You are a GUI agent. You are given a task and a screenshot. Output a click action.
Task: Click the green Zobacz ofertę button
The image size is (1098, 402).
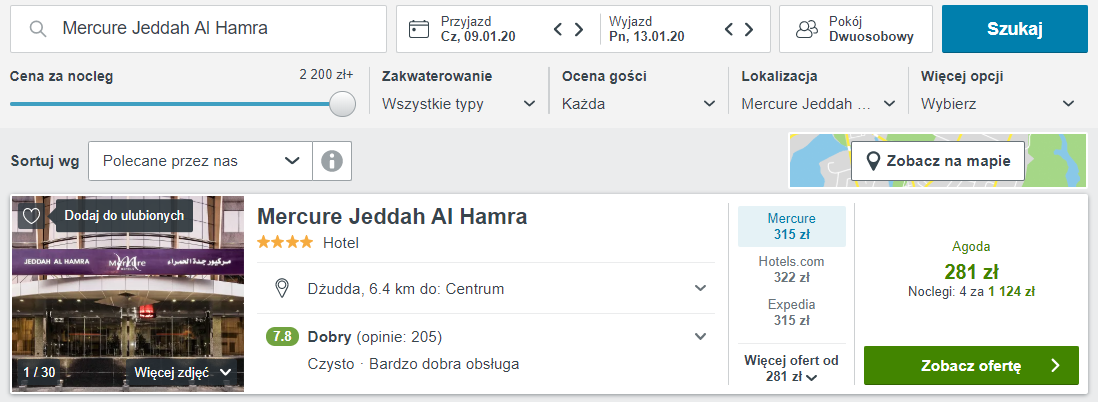tap(971, 366)
